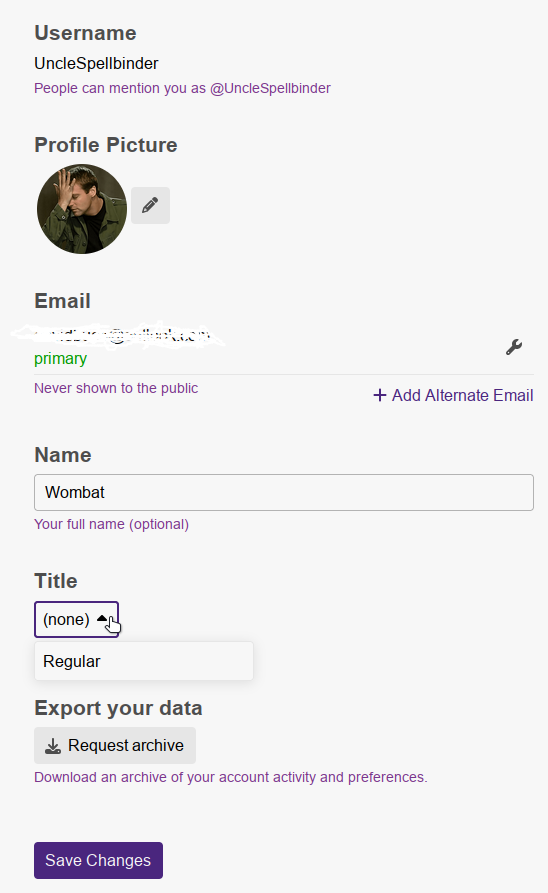Viewport: 548px width, 893px height.
Task: Click the UncleSpellbinder username text
Action: pos(96,63)
